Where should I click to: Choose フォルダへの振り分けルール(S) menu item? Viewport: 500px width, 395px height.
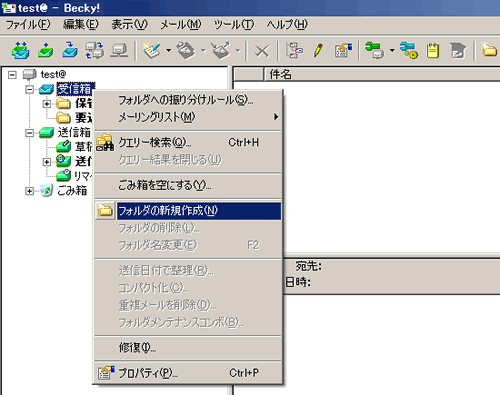tap(188, 100)
